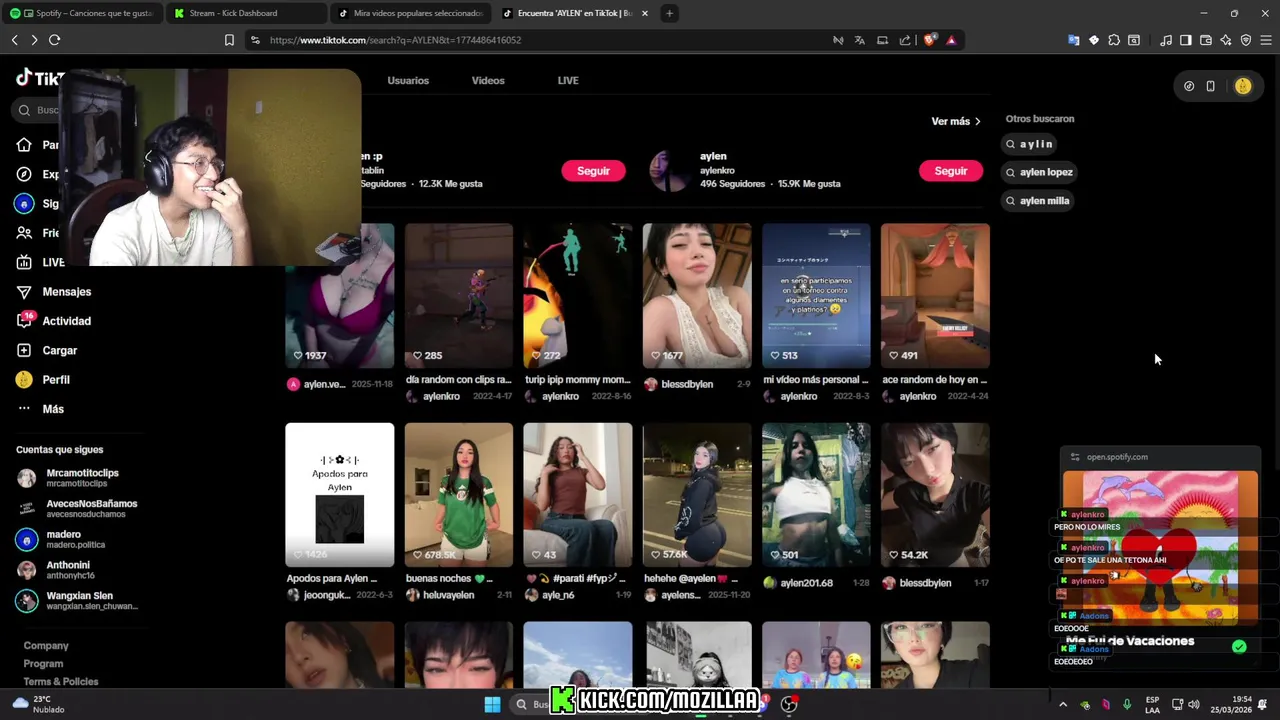Click the TikTok coins icon top right

[1189, 86]
